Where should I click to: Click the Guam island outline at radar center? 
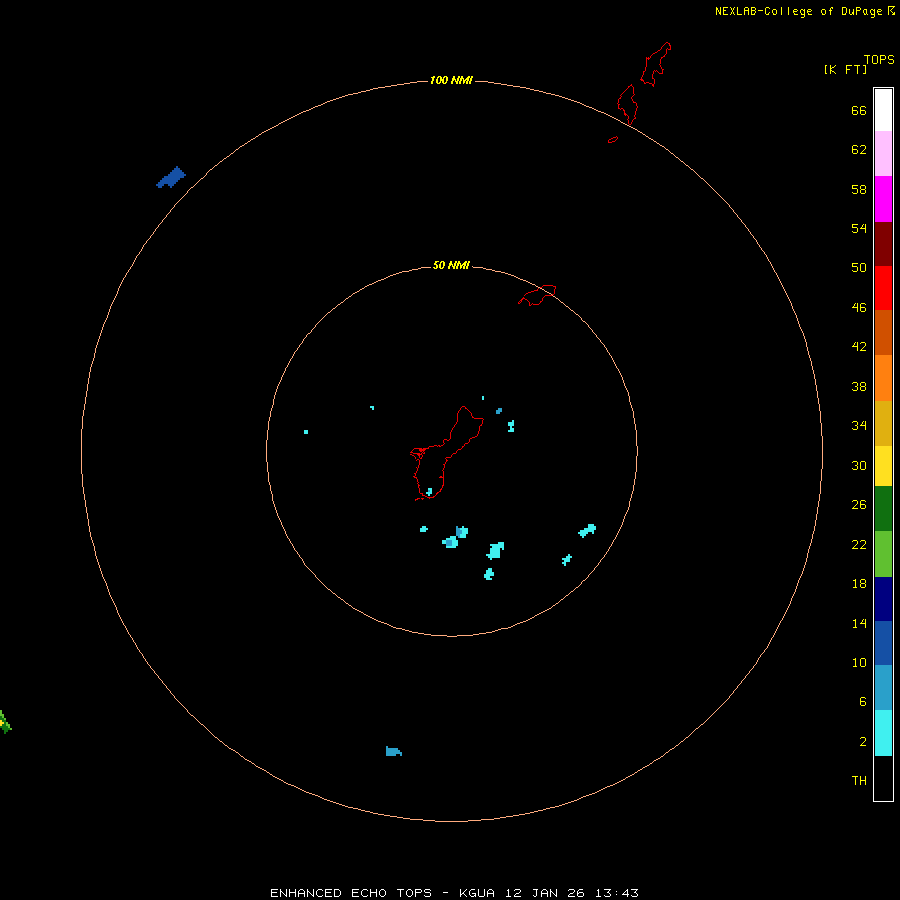(x=447, y=453)
